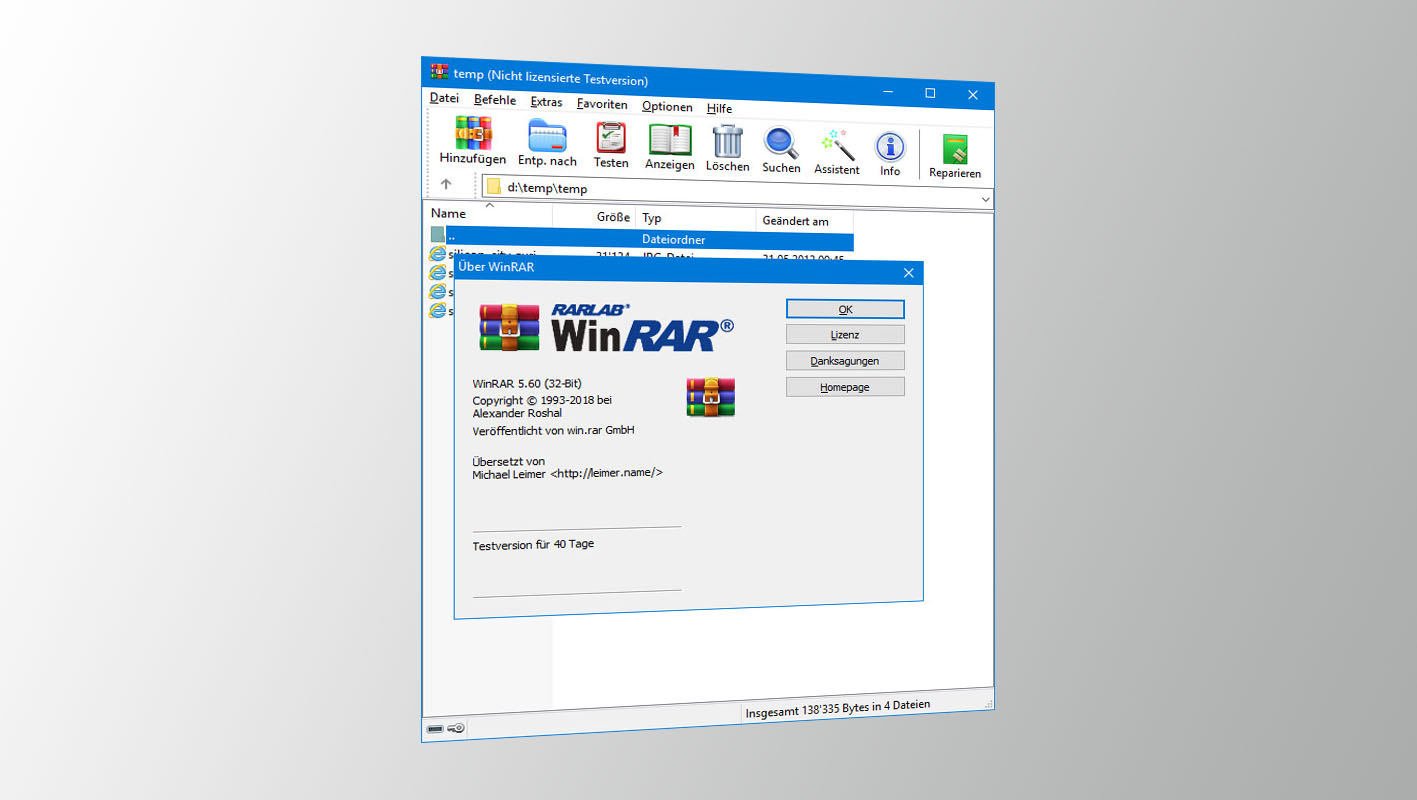Viewport: 1417px width, 800px height.
Task: Open the Danksagungen button
Action: [845, 361]
